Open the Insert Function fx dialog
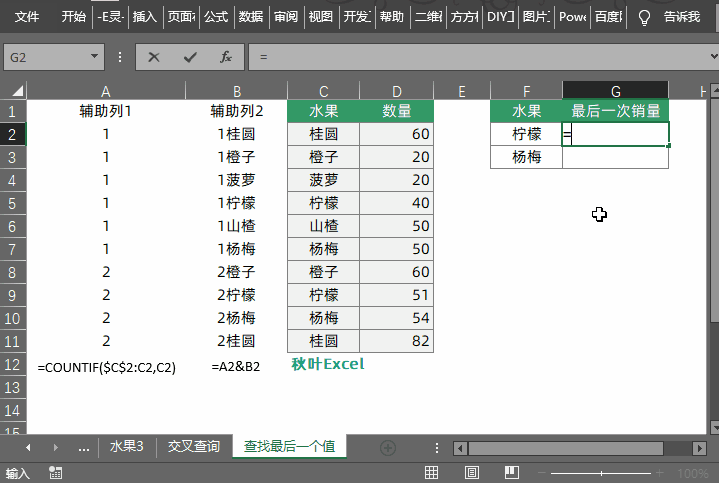The height and width of the screenshot is (483, 719). point(226,58)
